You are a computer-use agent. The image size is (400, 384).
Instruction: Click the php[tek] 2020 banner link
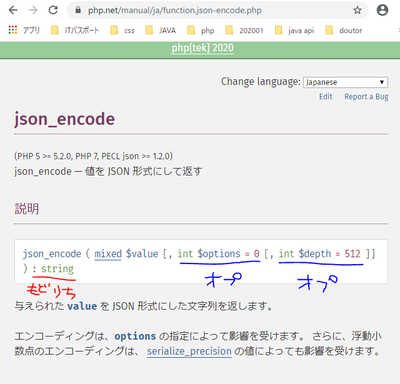coord(202,48)
